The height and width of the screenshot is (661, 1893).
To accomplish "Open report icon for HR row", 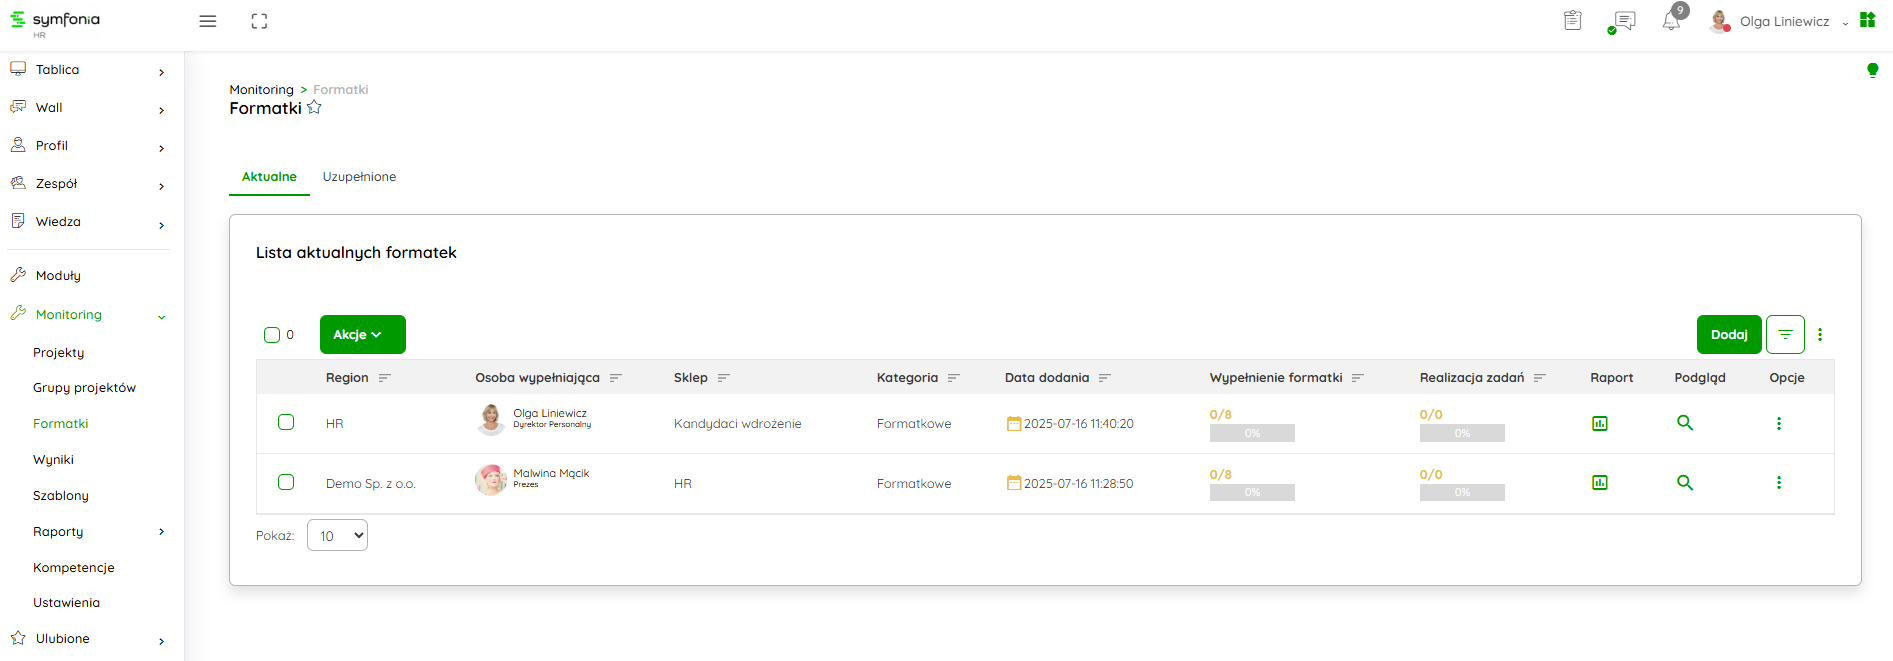I will 1599,424.
